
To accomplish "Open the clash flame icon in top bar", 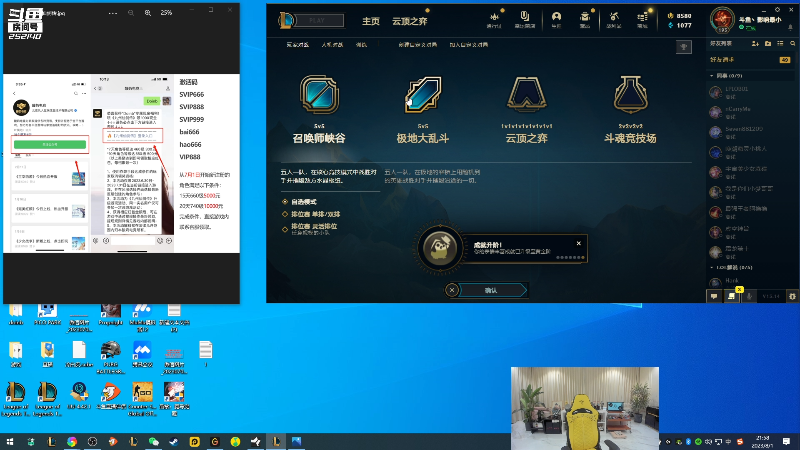I will 494,19.
